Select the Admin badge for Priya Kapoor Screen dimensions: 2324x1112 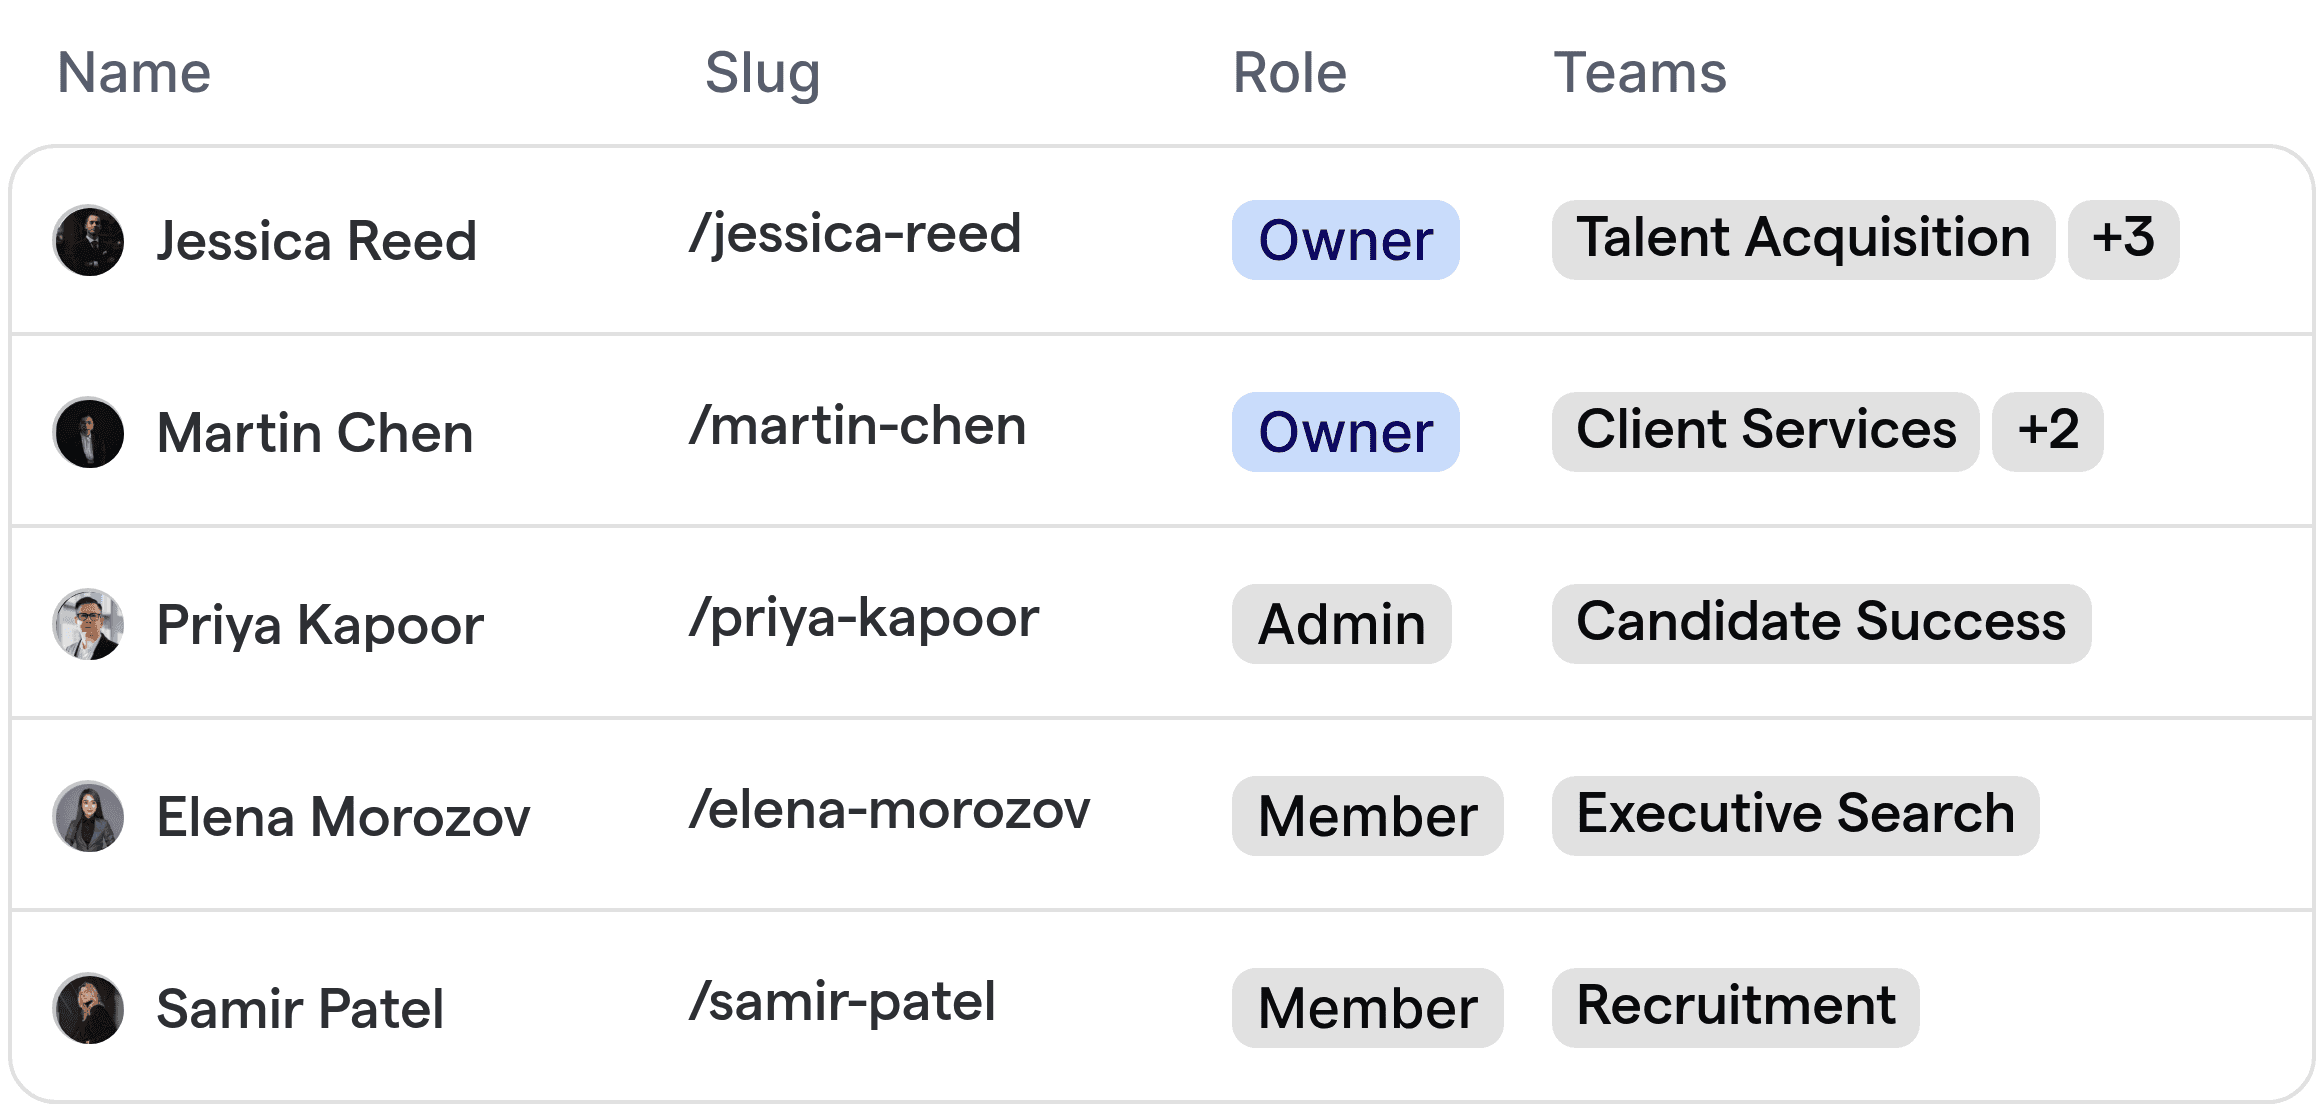click(x=1341, y=624)
